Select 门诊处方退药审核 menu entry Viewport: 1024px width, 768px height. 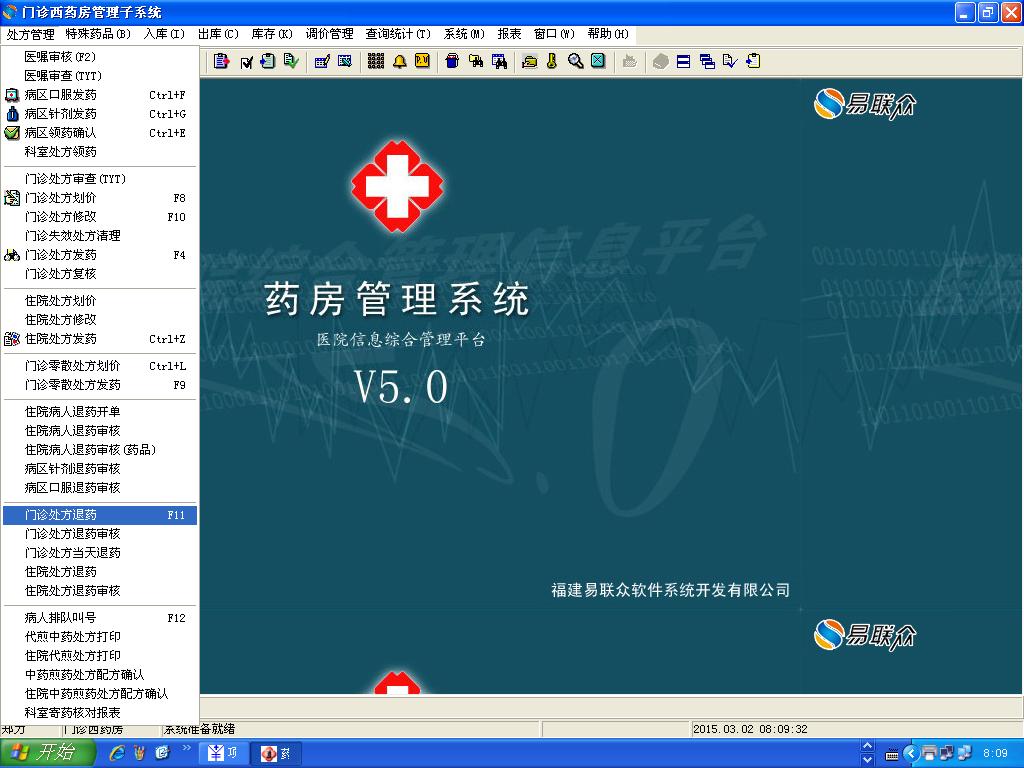coord(100,534)
